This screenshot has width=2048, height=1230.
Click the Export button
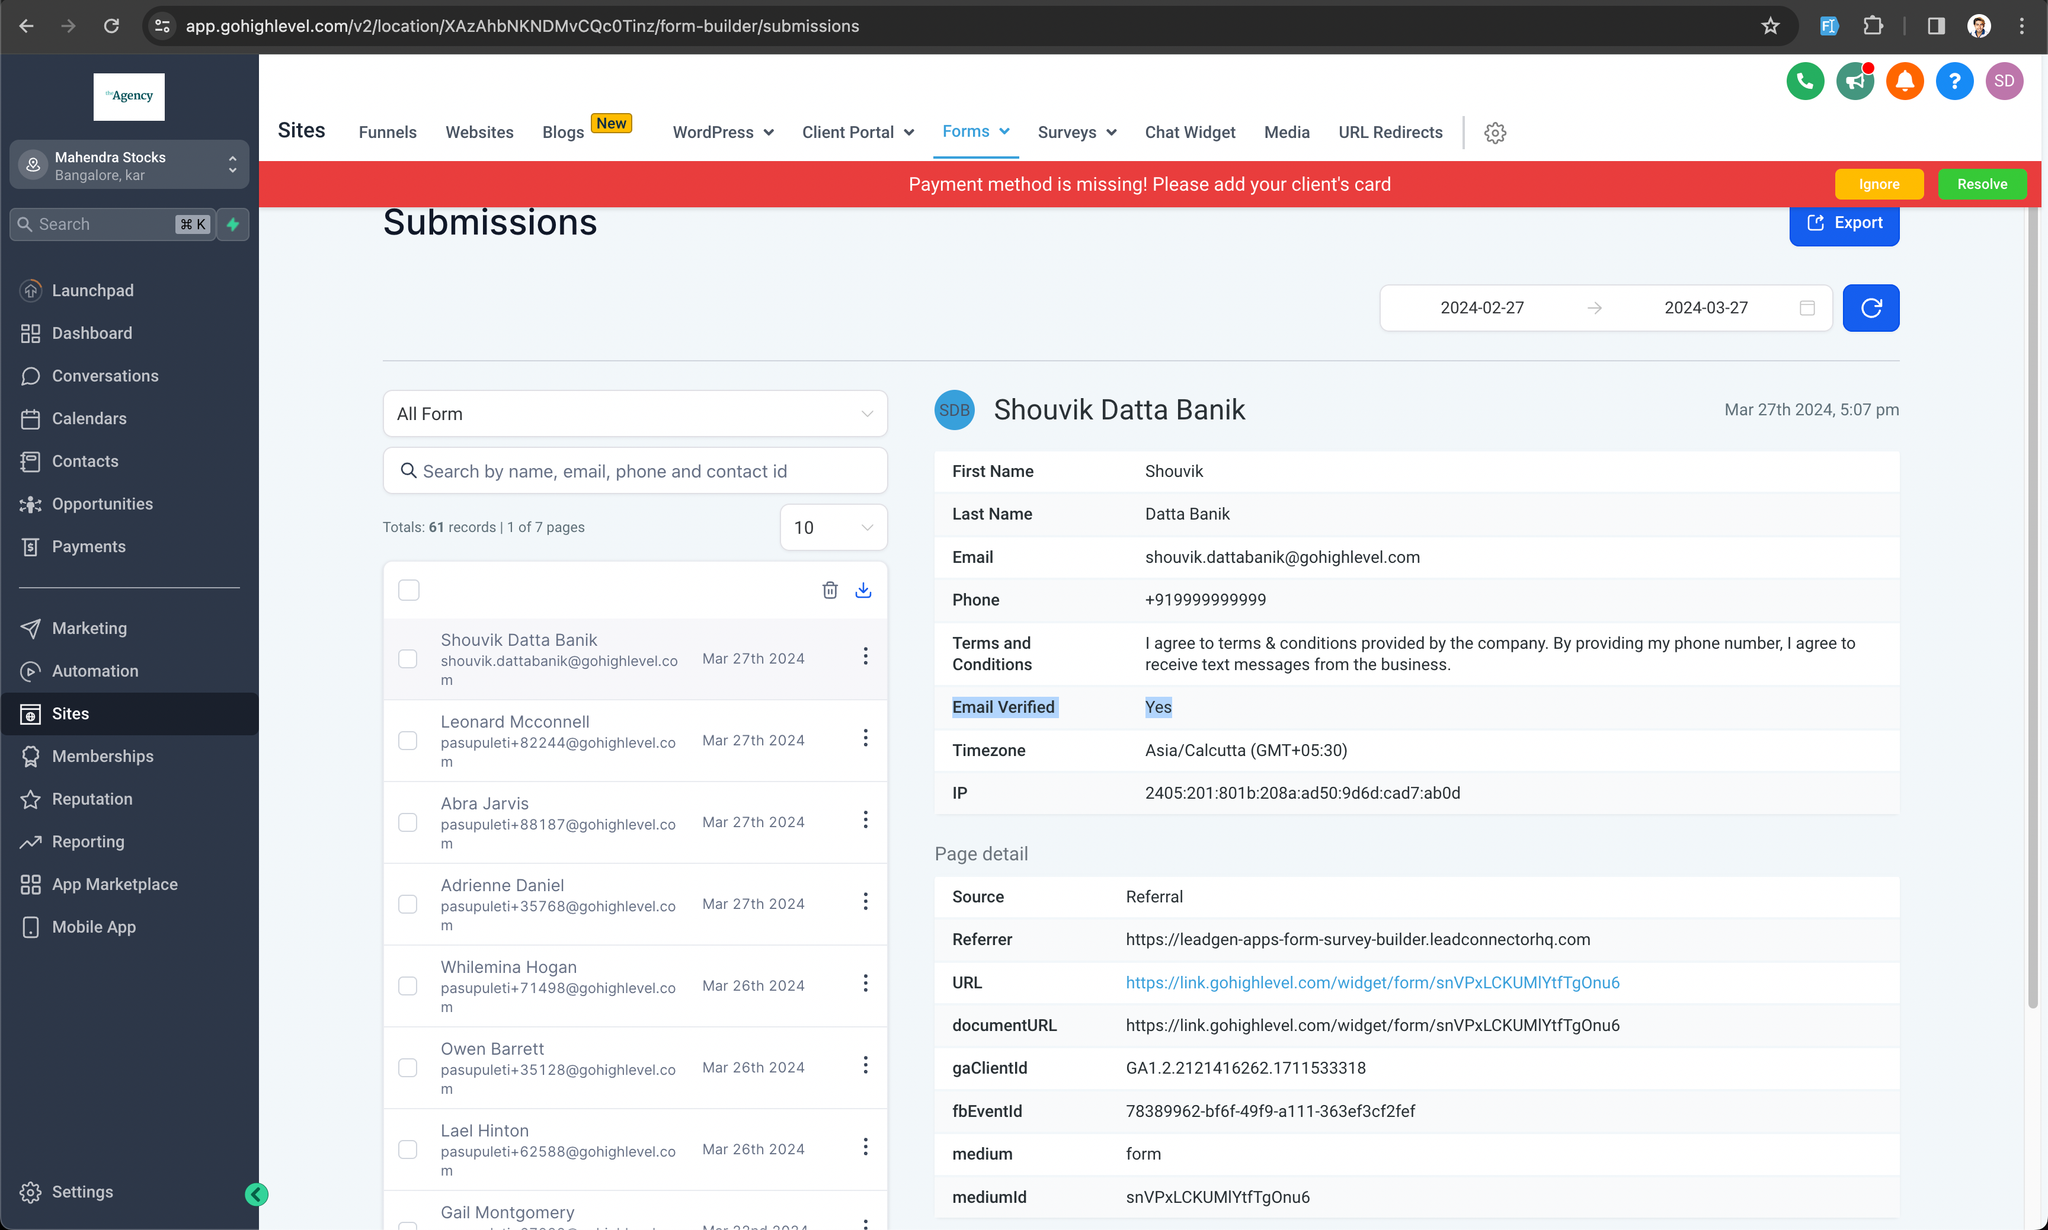[1844, 223]
